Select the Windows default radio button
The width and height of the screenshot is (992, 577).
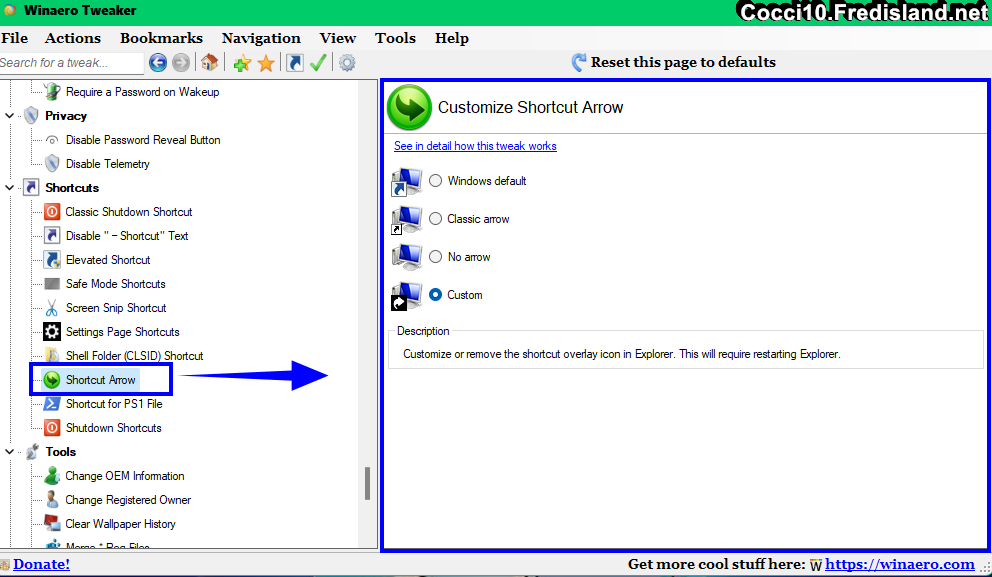tap(435, 181)
